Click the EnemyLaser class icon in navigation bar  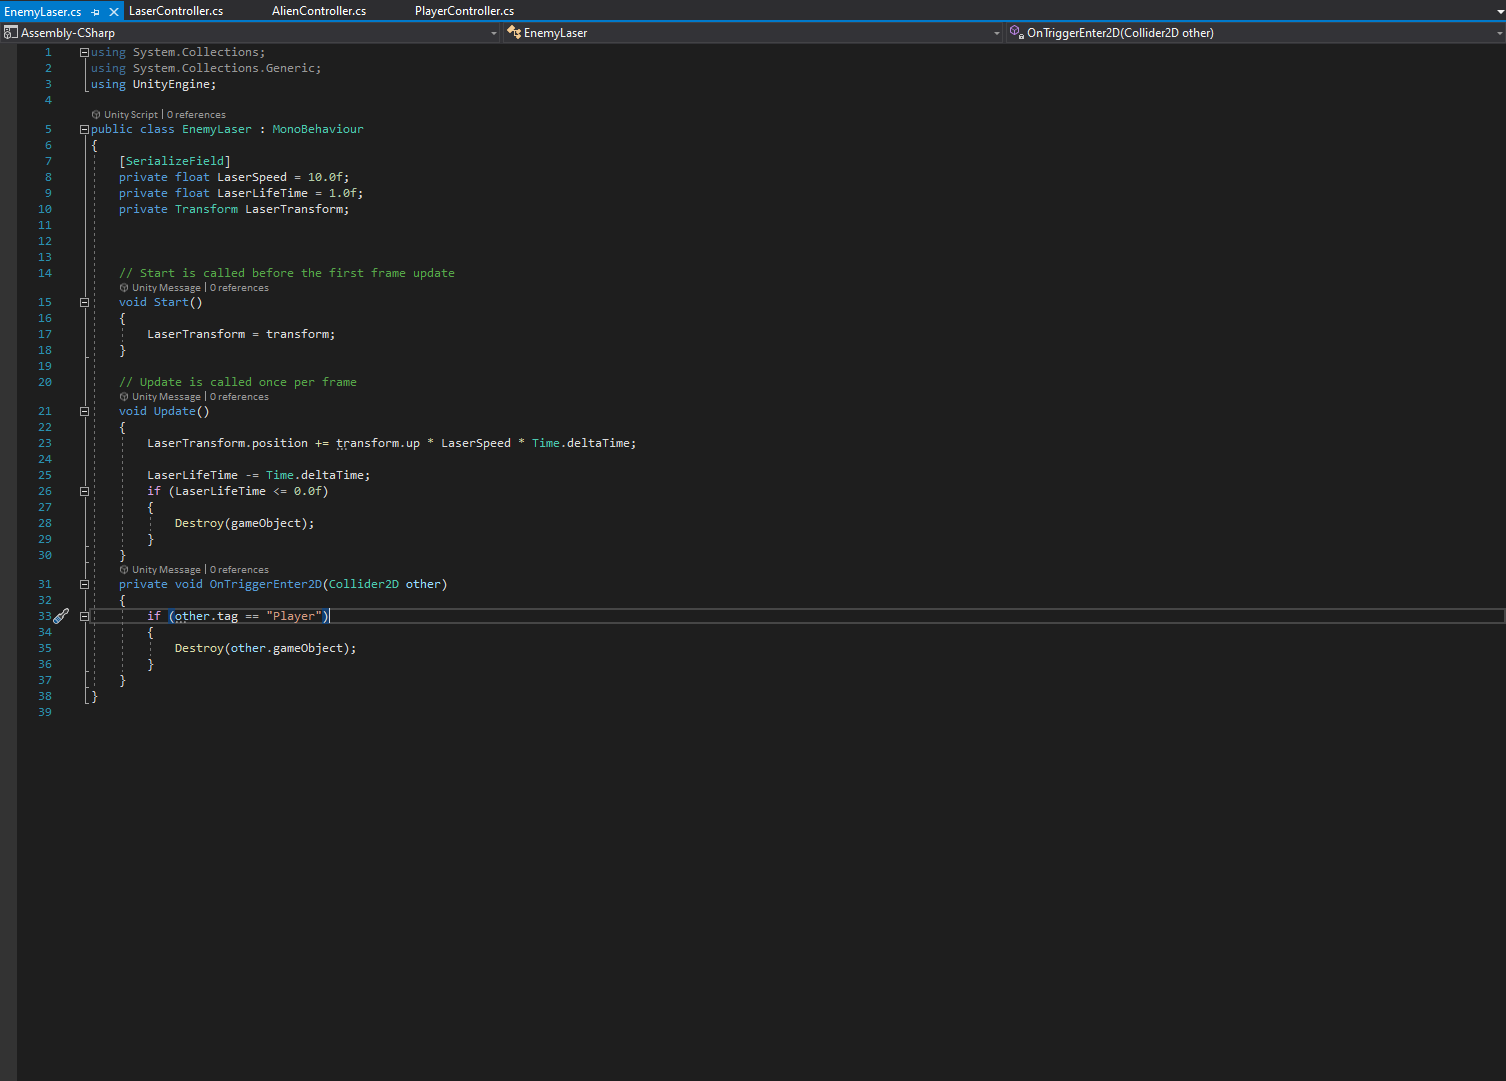coord(514,33)
